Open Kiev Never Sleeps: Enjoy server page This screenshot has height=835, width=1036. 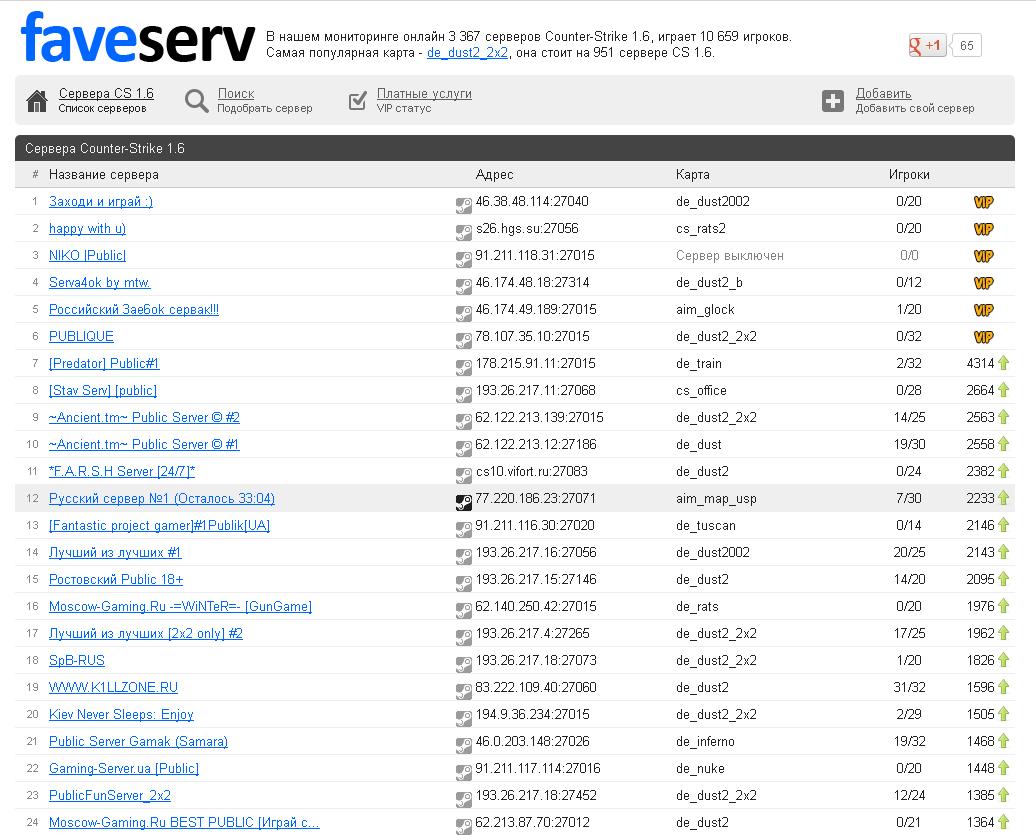tap(121, 715)
